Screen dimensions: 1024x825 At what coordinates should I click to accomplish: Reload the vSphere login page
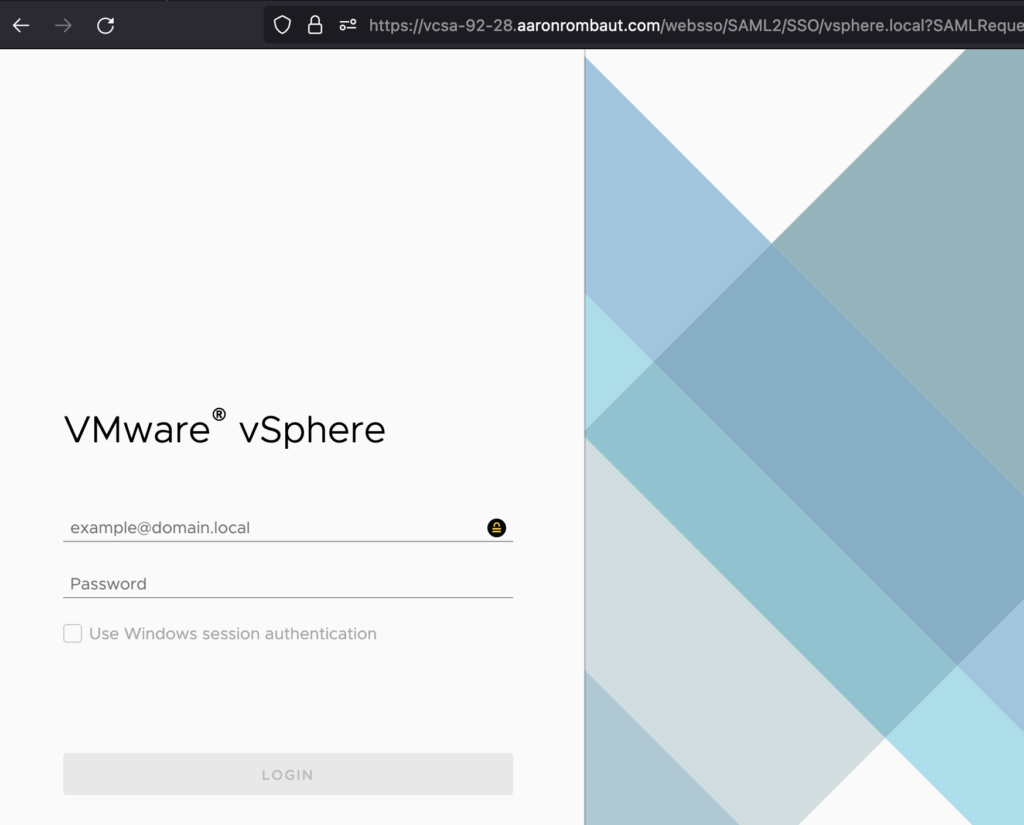[x=105, y=26]
